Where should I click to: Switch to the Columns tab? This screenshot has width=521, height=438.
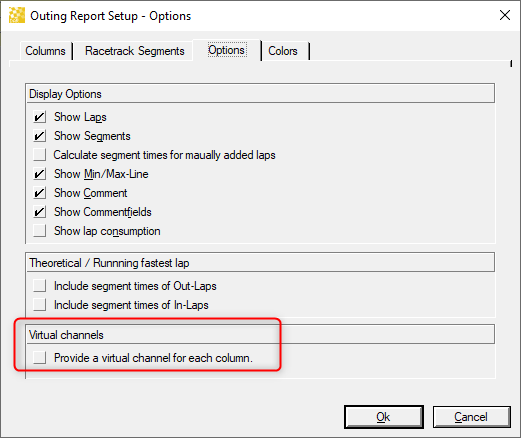point(45,51)
